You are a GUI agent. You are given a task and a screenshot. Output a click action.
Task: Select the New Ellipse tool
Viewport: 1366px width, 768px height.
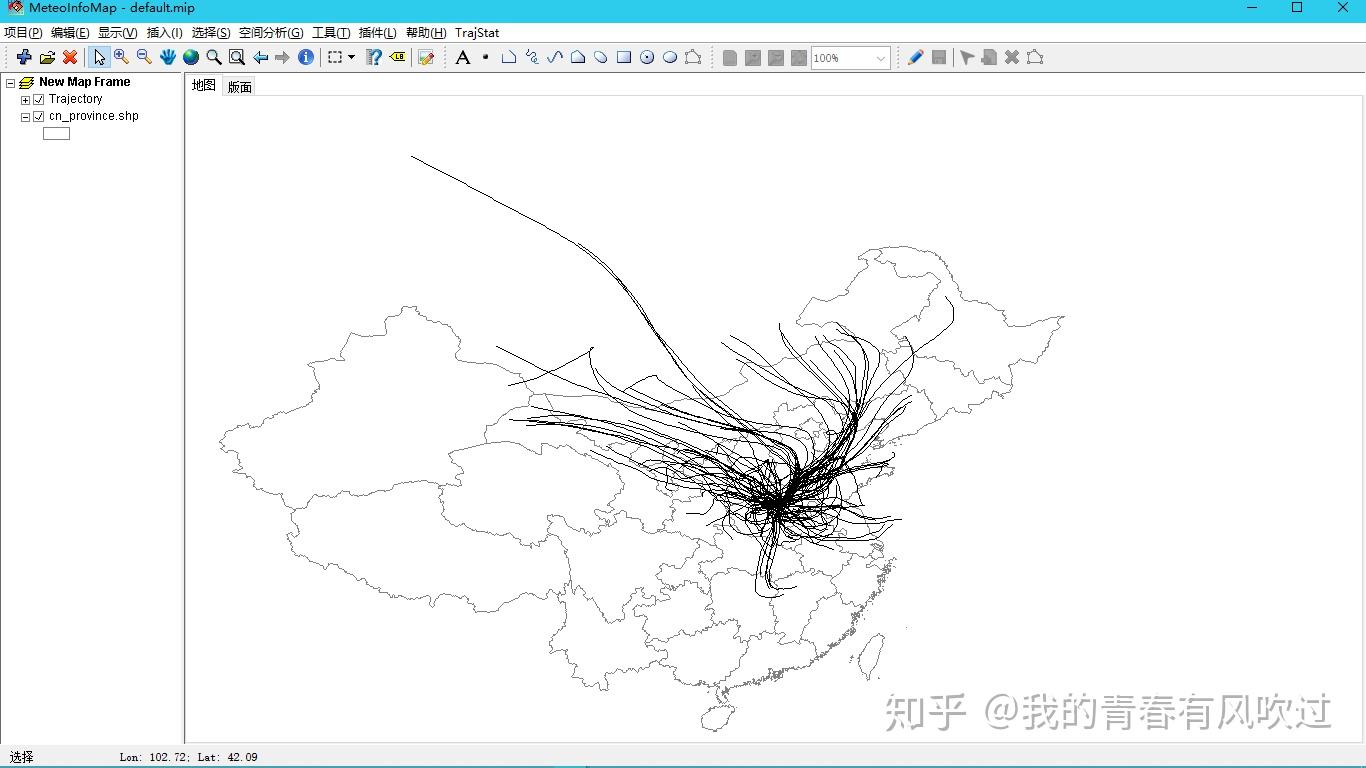[670, 58]
